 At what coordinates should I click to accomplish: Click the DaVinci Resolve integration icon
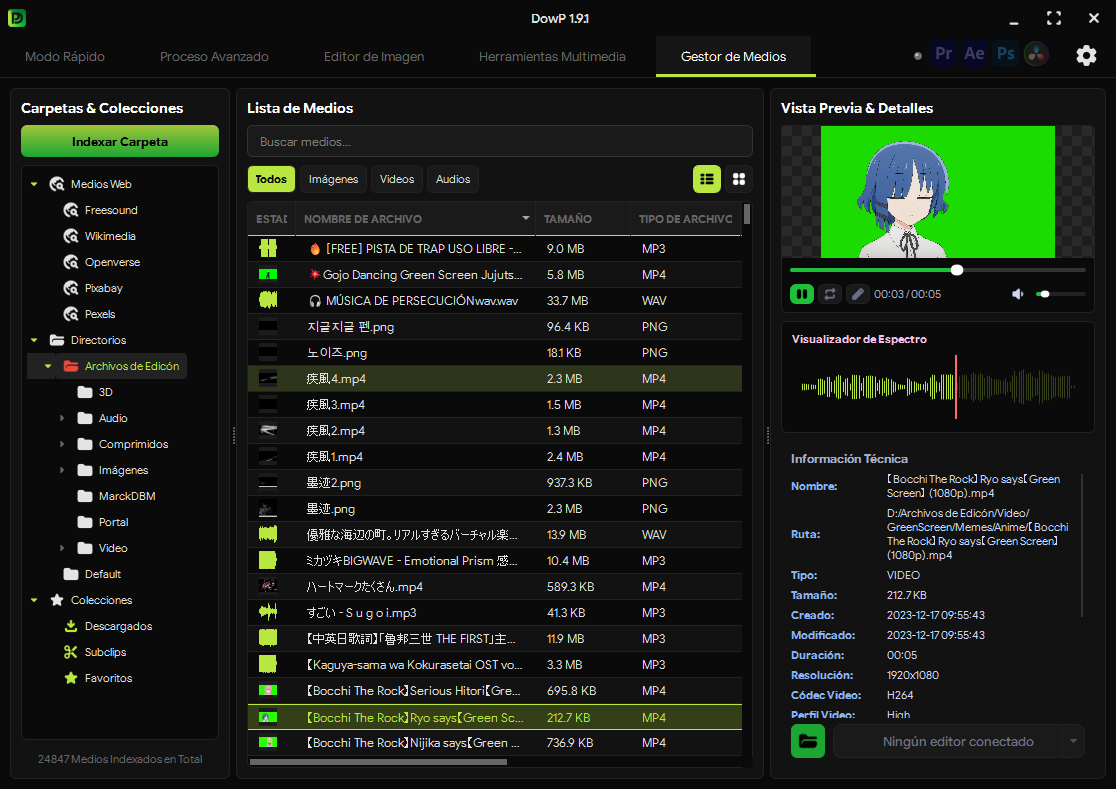[x=1036, y=54]
